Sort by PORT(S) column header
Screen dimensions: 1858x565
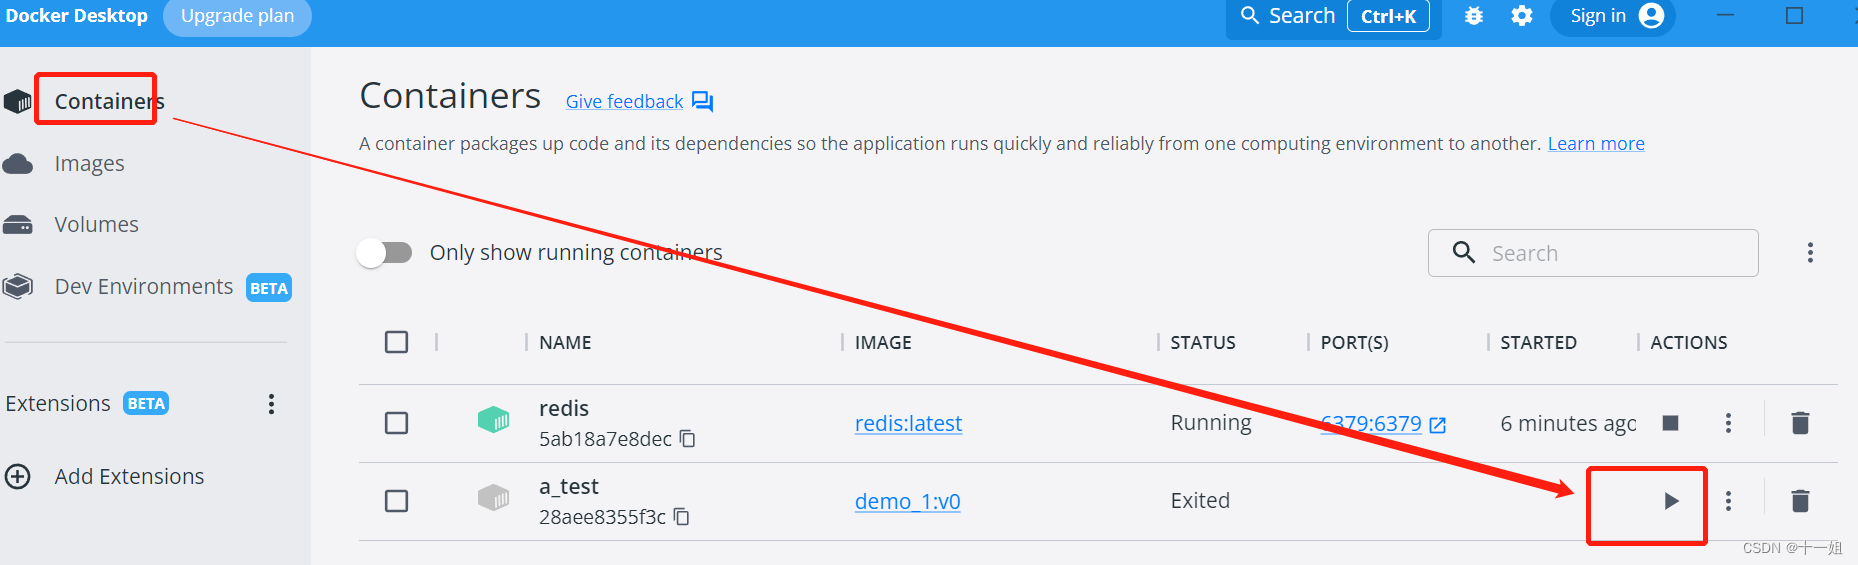[x=1354, y=342]
